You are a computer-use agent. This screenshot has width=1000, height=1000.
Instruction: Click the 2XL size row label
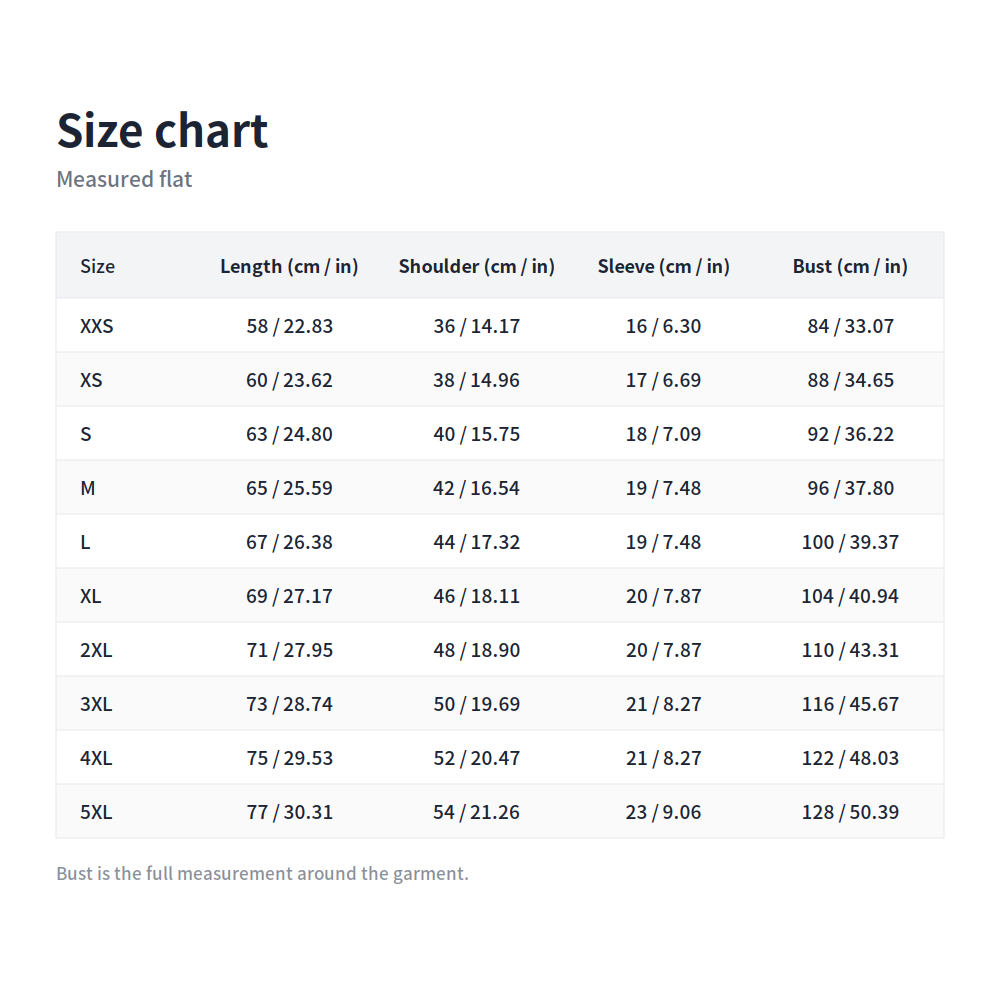click(96, 650)
